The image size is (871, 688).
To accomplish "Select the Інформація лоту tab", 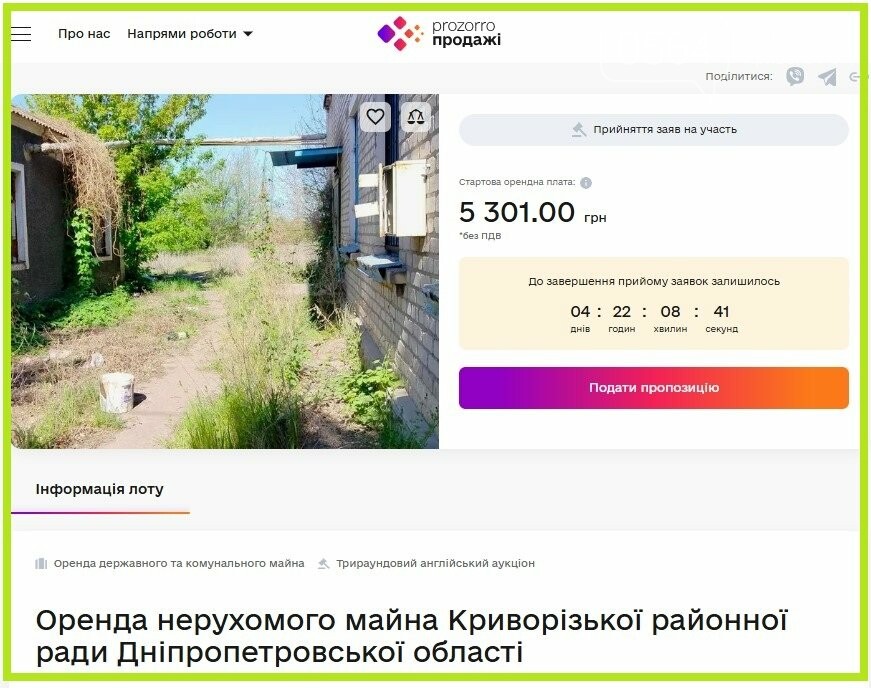I will 100,489.
